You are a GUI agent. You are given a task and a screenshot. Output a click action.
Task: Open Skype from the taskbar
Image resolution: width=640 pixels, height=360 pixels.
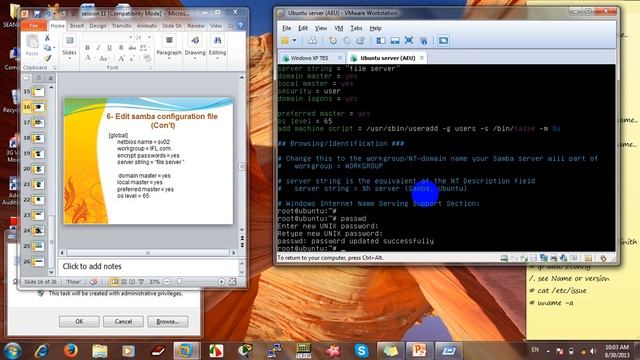coord(361,351)
